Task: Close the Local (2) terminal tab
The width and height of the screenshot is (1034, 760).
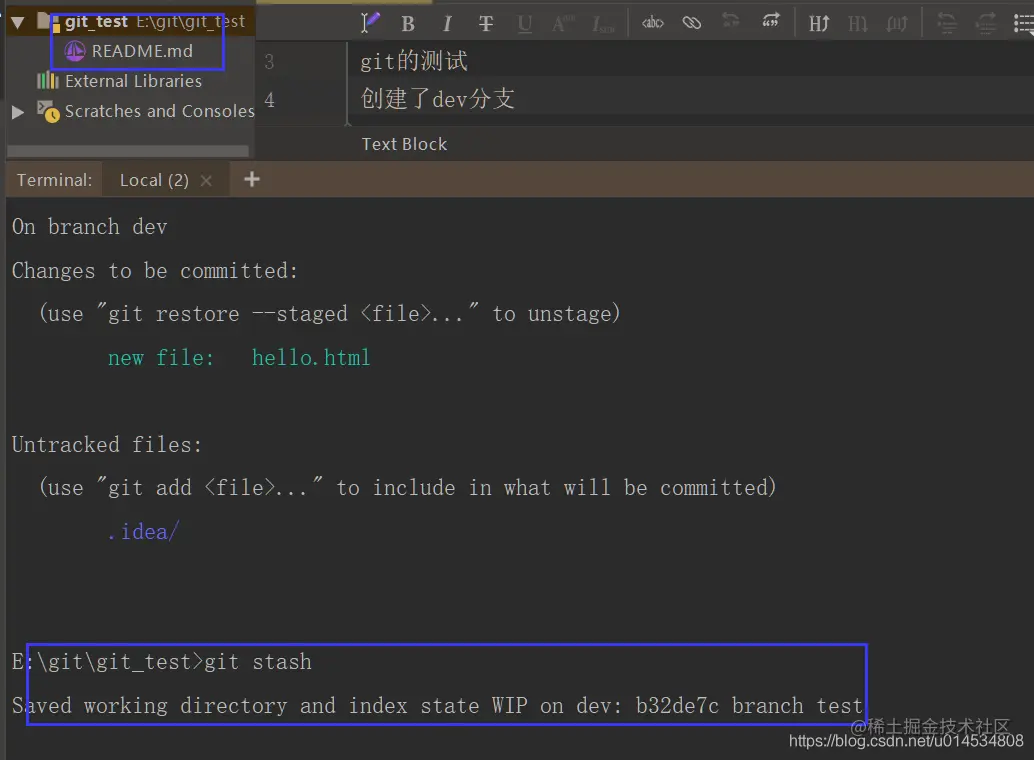Action: [x=206, y=180]
